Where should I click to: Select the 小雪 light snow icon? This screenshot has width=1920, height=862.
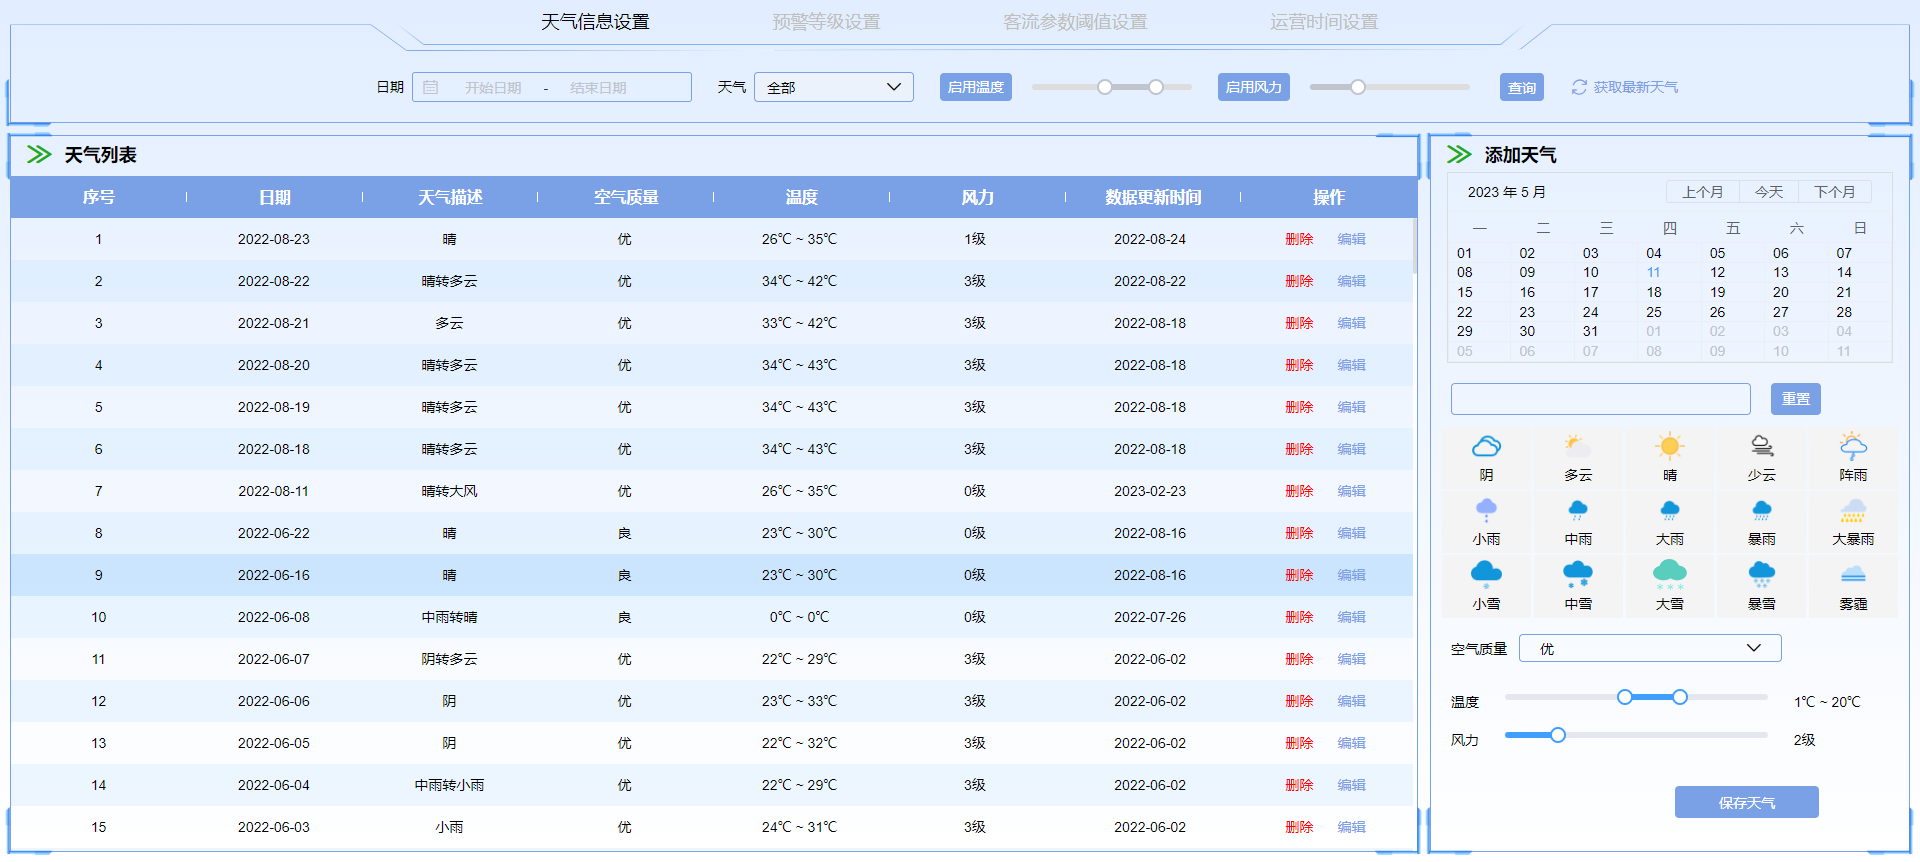[1486, 574]
